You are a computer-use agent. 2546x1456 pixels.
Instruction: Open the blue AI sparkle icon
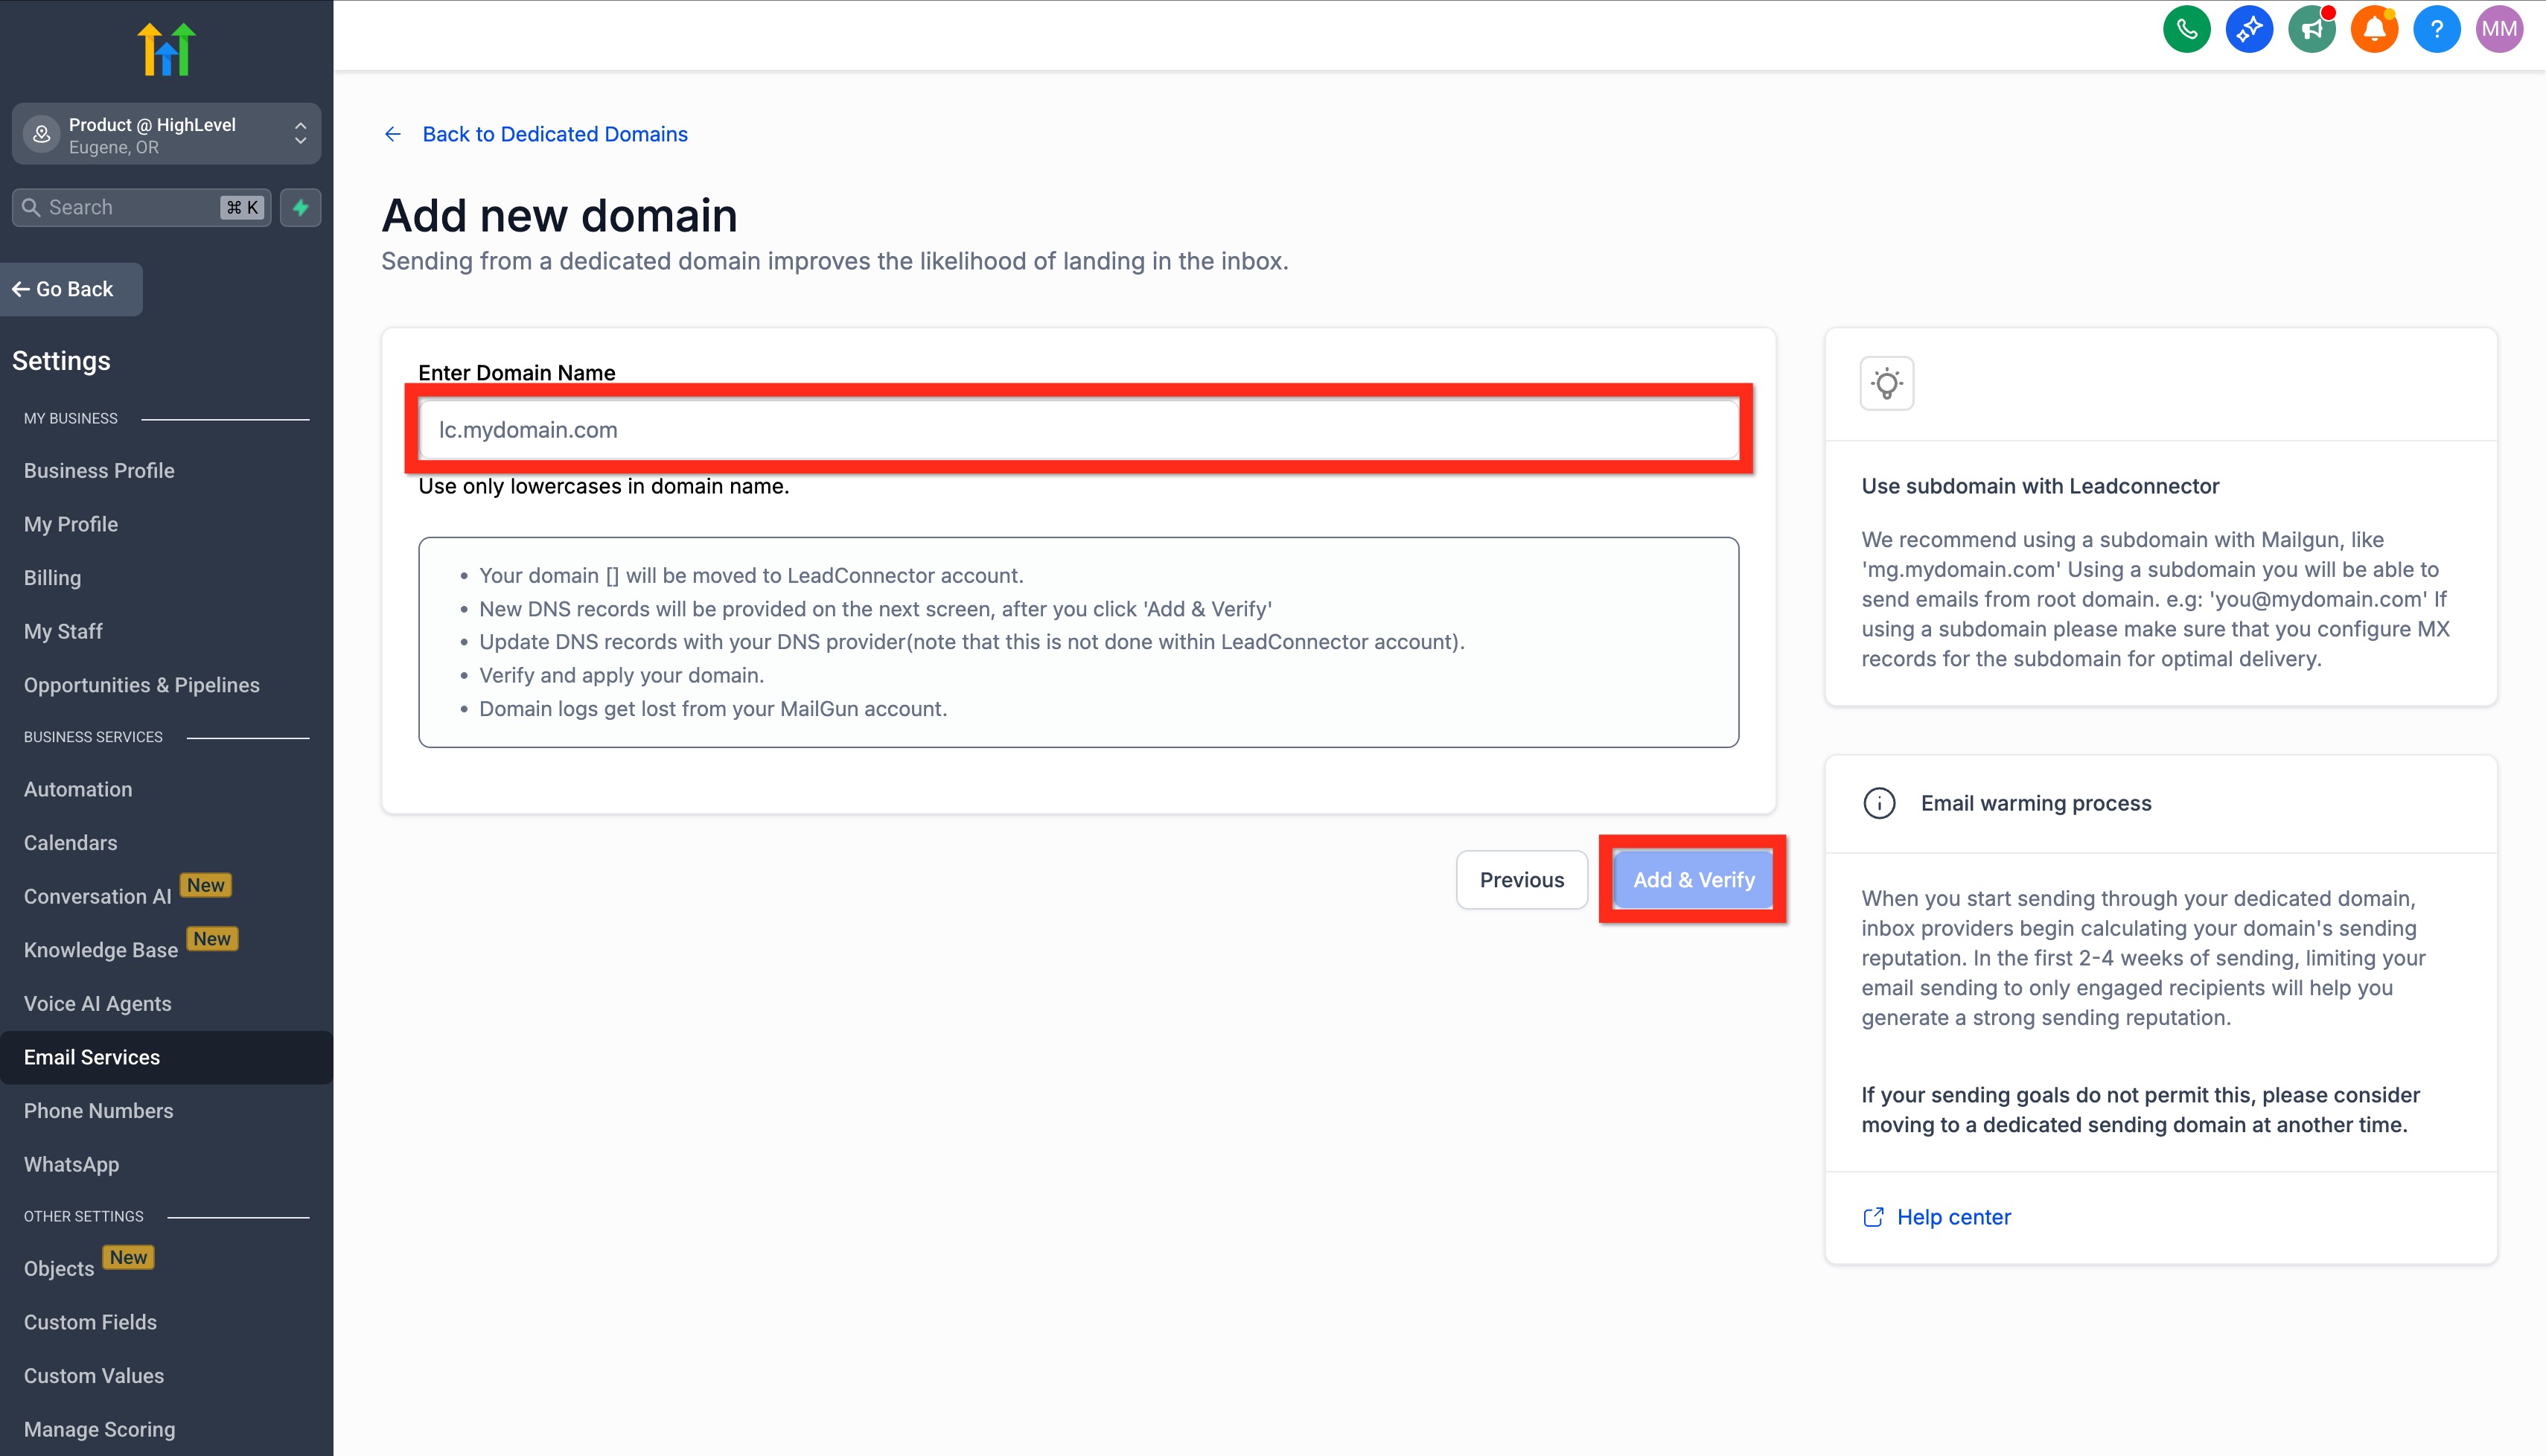(x=2249, y=29)
